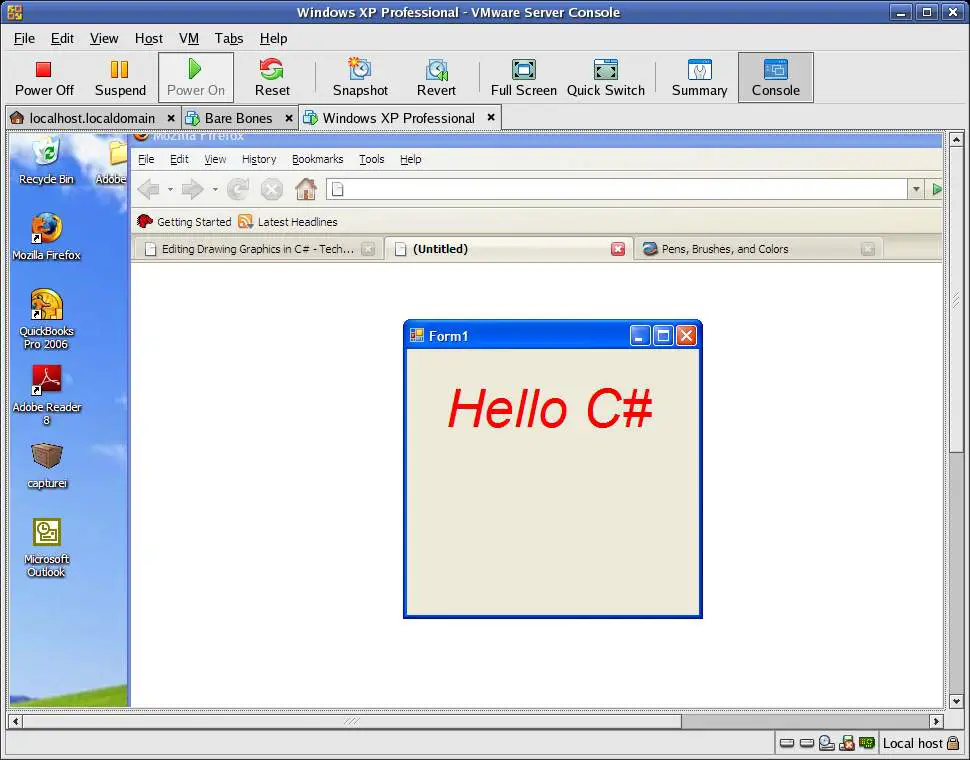970x760 pixels.
Task: Click the horizontal scrollbar of the console
Action: 350,721
